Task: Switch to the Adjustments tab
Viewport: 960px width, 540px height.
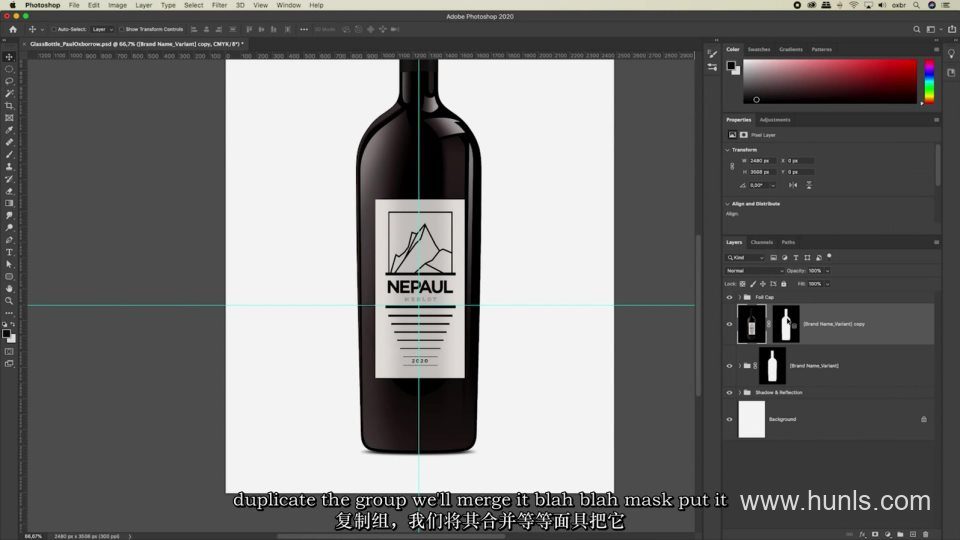Action: (774, 120)
